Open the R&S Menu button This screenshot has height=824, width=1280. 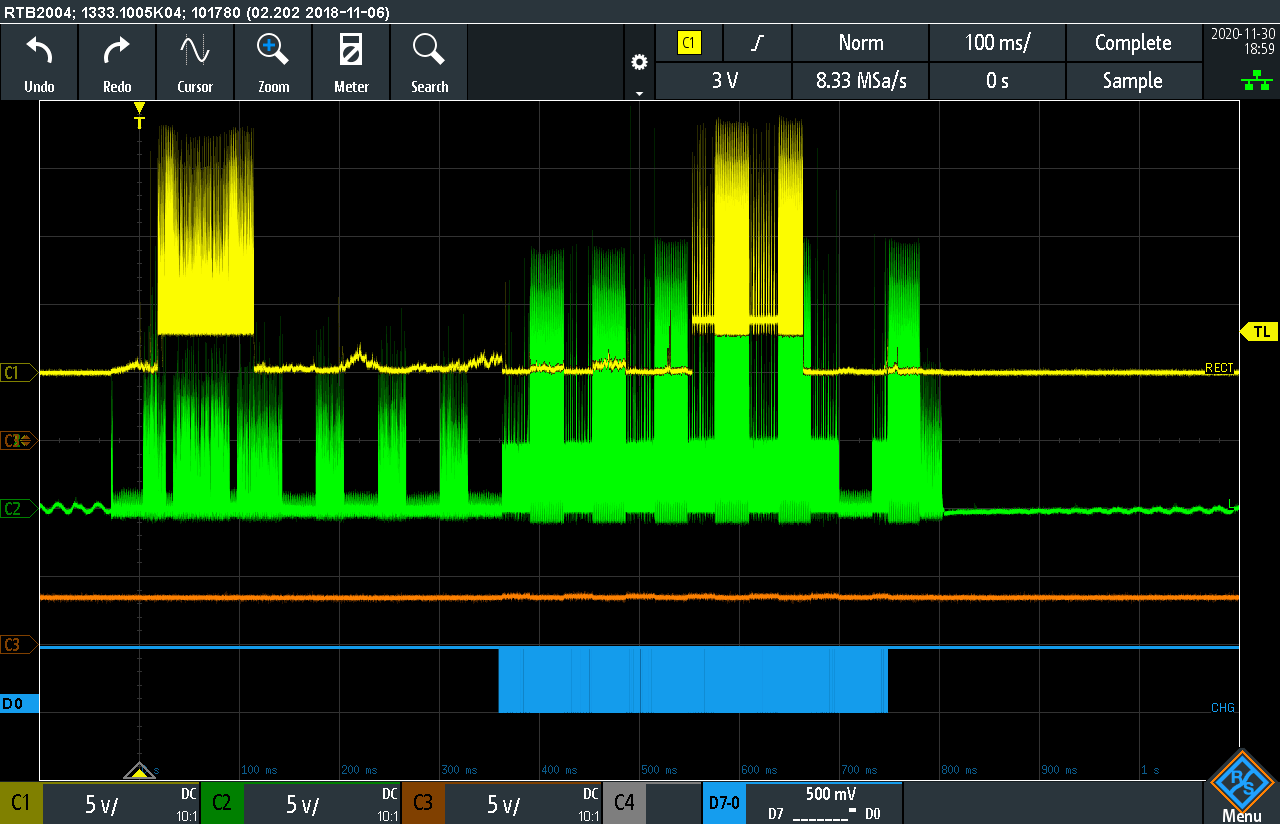[1241, 787]
